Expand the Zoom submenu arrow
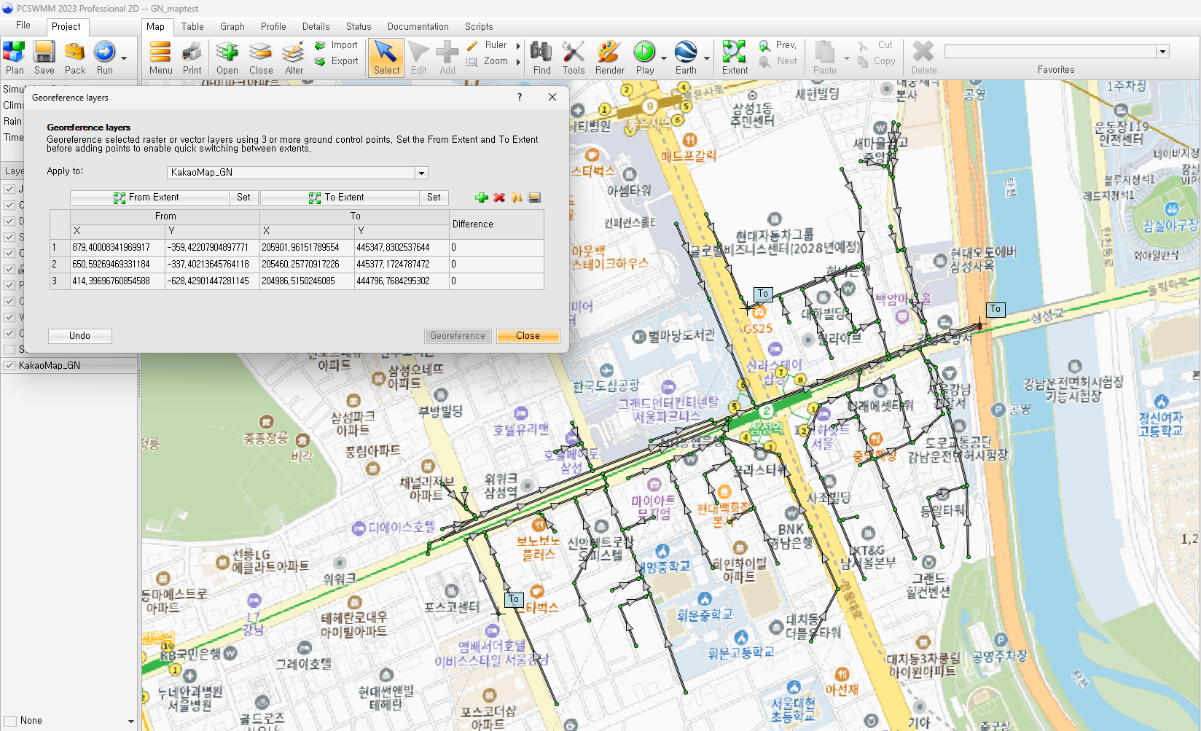Viewport: 1201px width, 731px height. (518, 61)
